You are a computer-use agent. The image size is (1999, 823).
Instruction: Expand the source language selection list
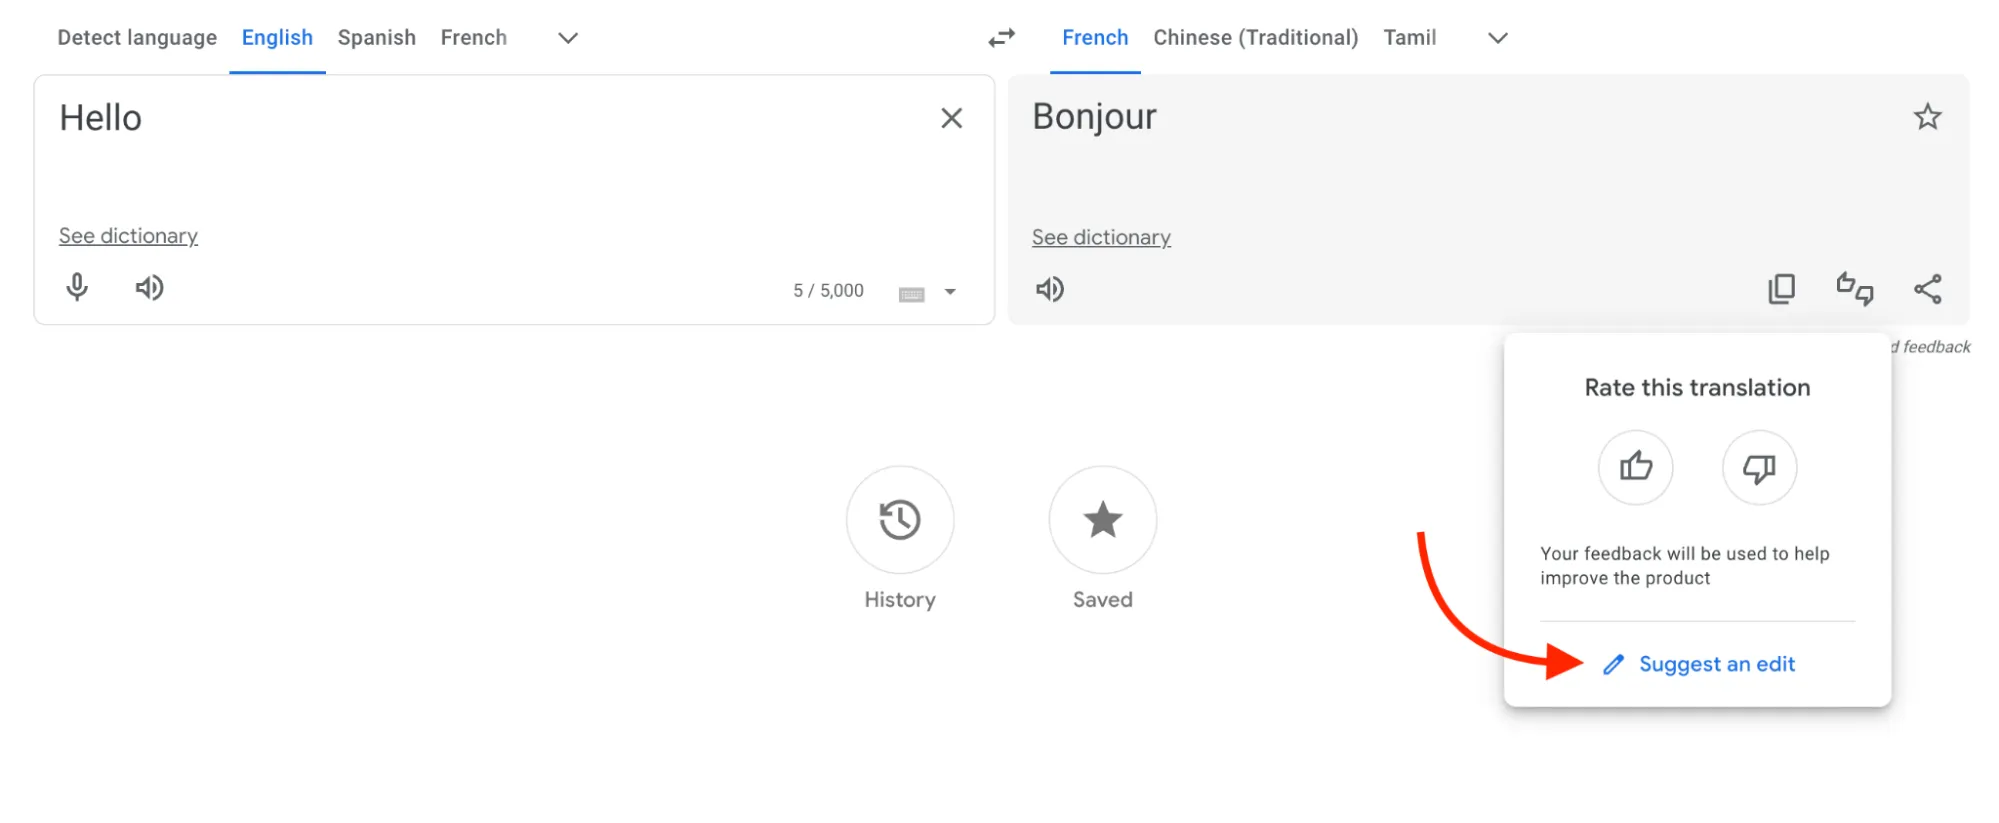566,38
